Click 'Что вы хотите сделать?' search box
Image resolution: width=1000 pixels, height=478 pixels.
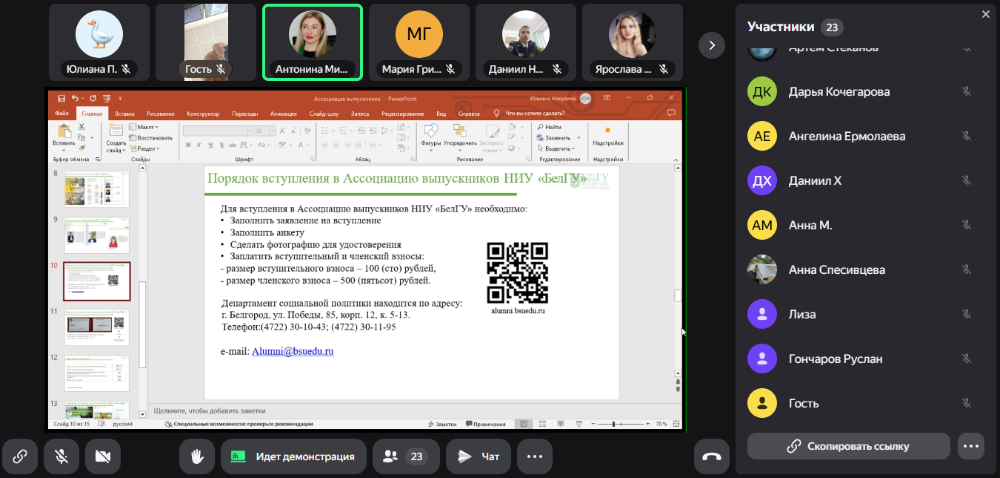(531, 113)
